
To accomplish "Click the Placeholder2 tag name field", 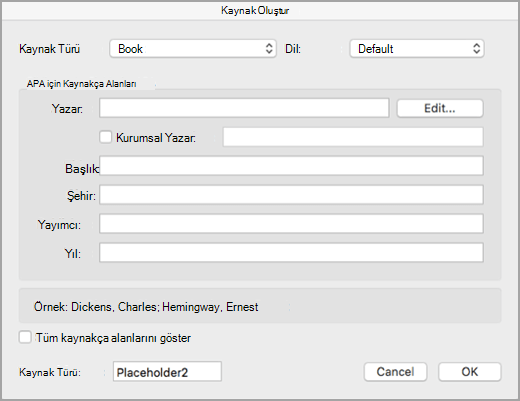I will 167,372.
